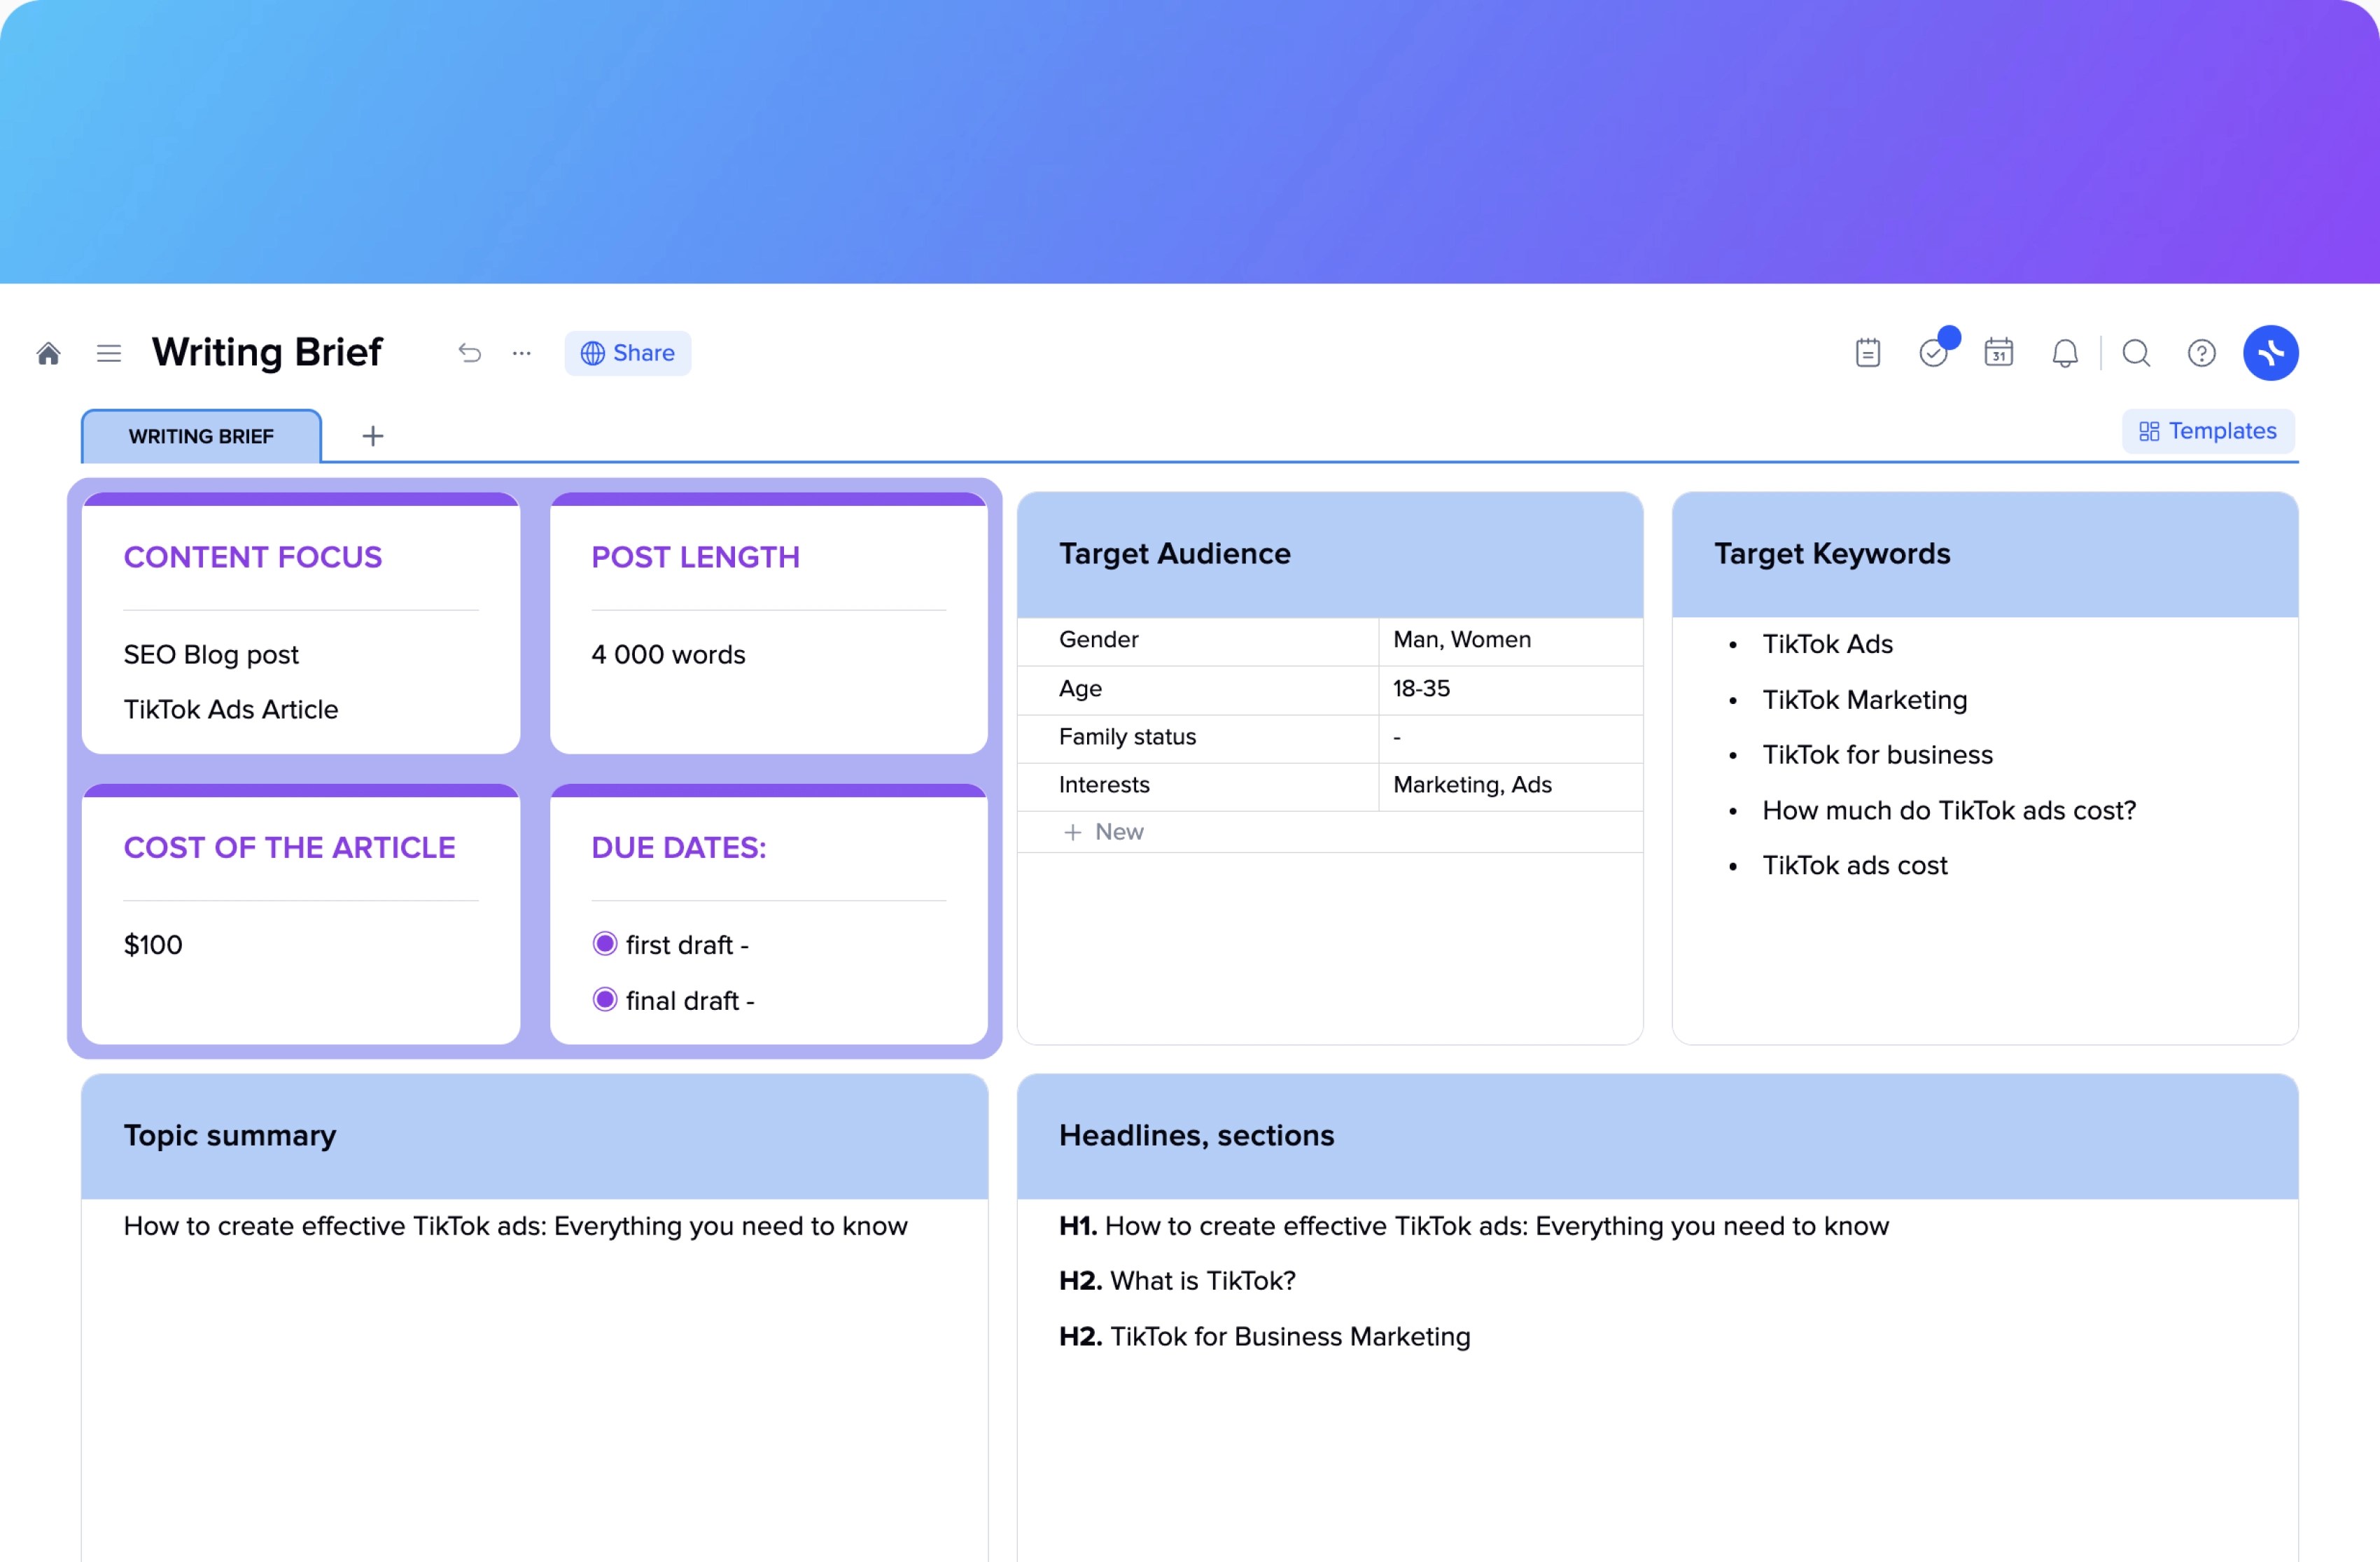Add new row in Target Audience table
Viewport: 2380px width, 1562px height.
(1104, 832)
